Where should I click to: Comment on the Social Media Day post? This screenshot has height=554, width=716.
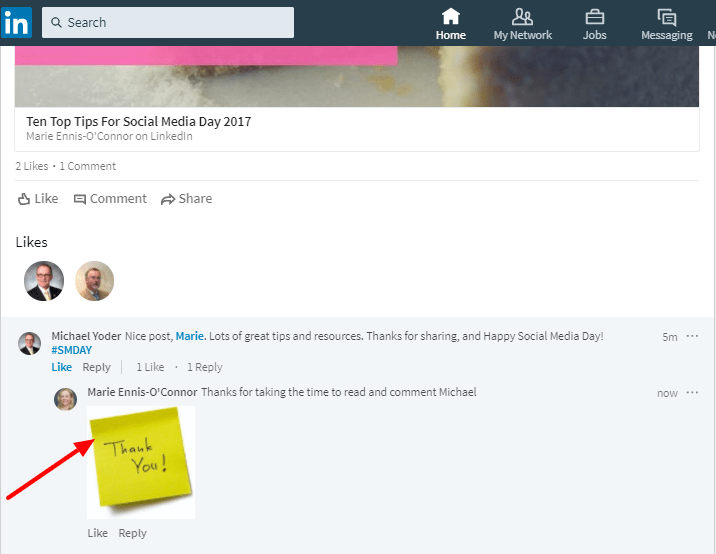tap(110, 199)
